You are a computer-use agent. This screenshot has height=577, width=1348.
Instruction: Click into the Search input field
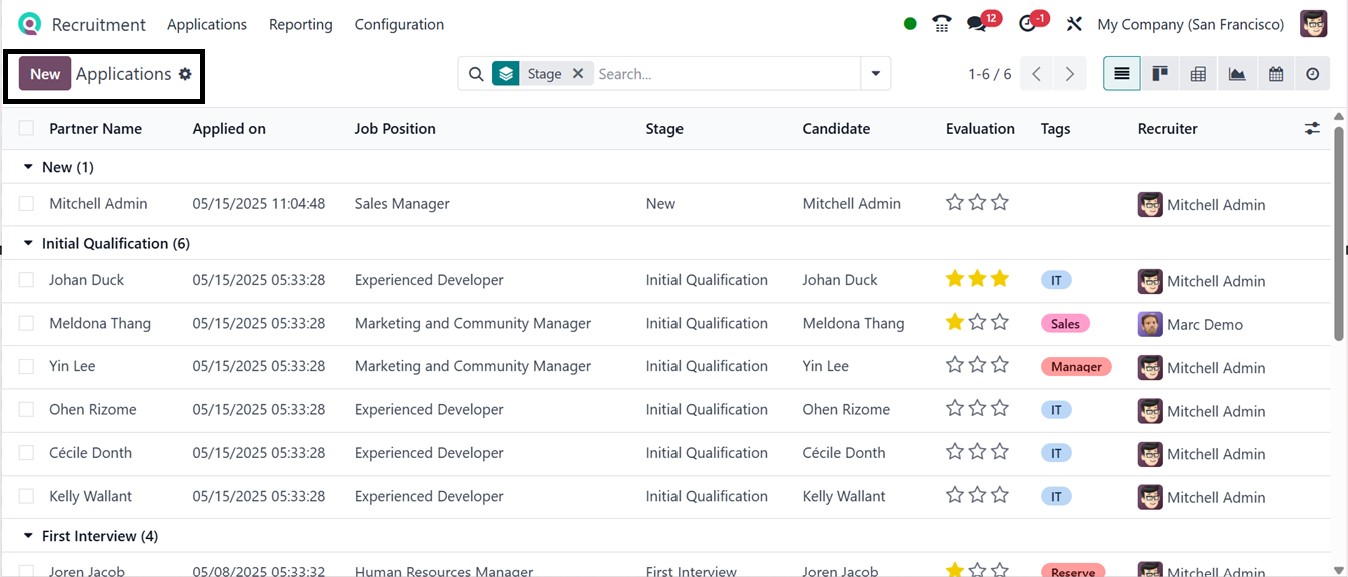click(x=725, y=74)
